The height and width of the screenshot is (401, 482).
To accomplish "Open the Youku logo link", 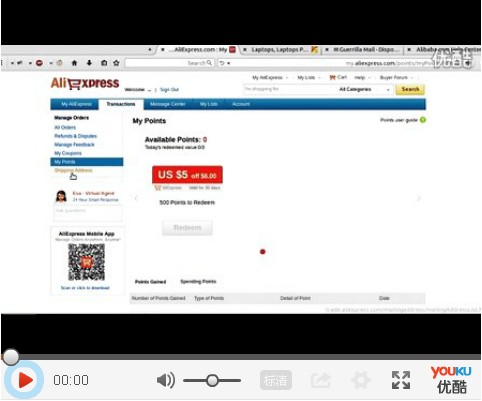I will tap(451, 380).
